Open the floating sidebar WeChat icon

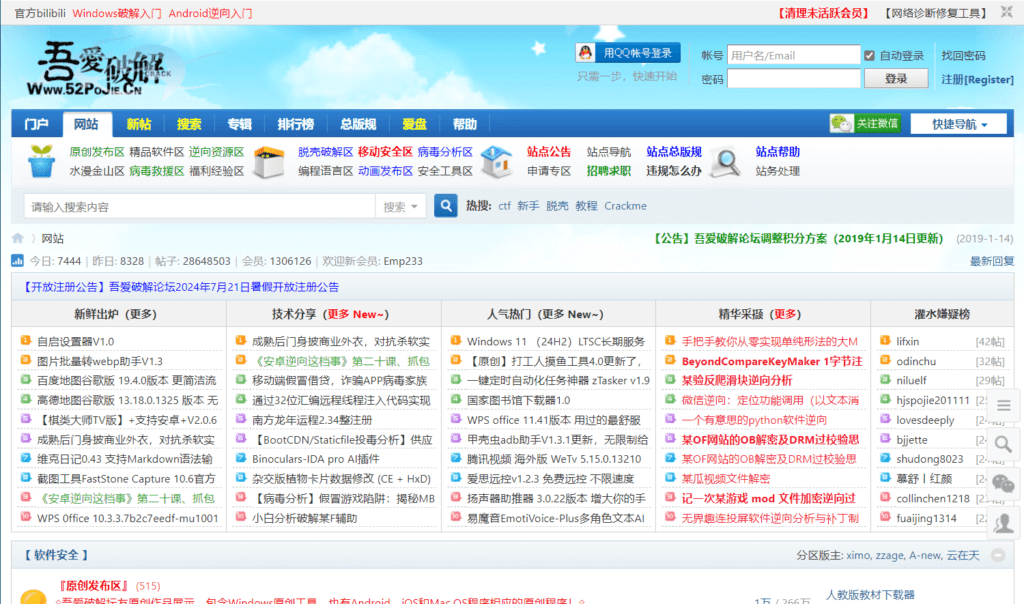1004,484
